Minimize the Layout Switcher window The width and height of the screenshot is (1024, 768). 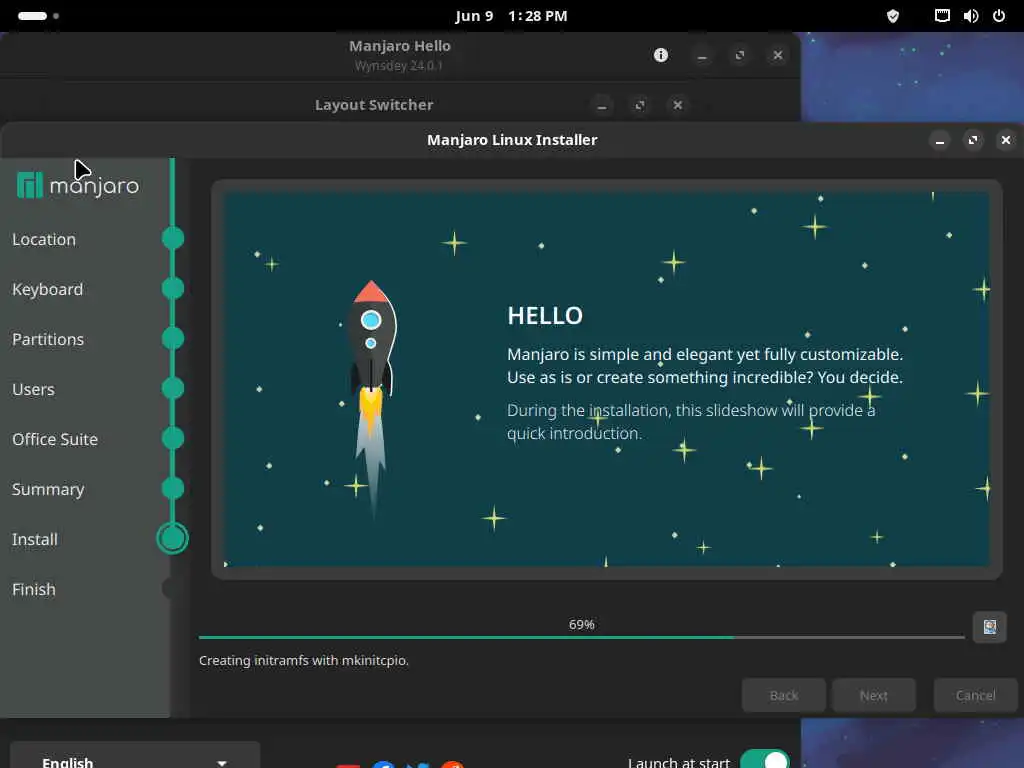[x=601, y=105]
